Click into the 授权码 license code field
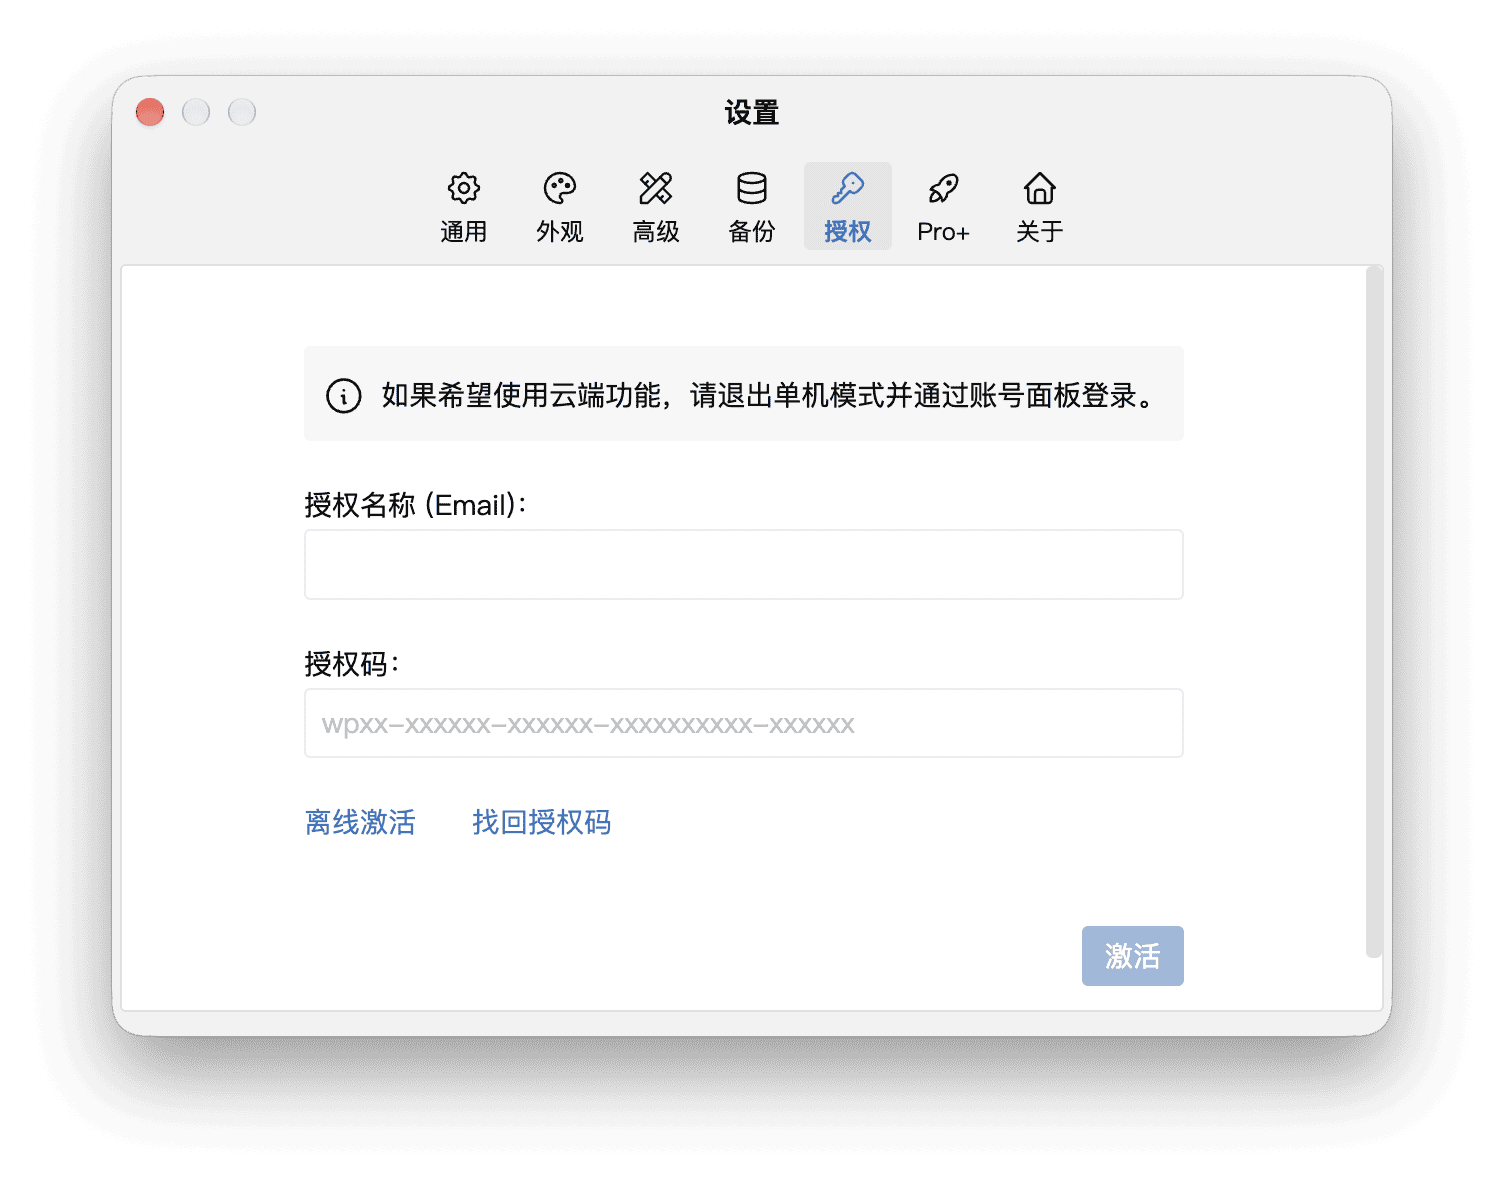The image size is (1504, 1184). point(744,723)
